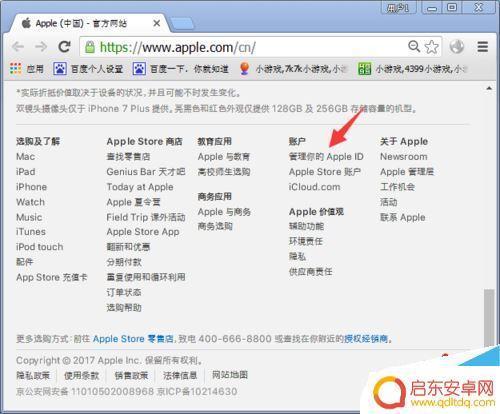Open a new tab button
This screenshot has width=500, height=414.
click(x=182, y=24)
